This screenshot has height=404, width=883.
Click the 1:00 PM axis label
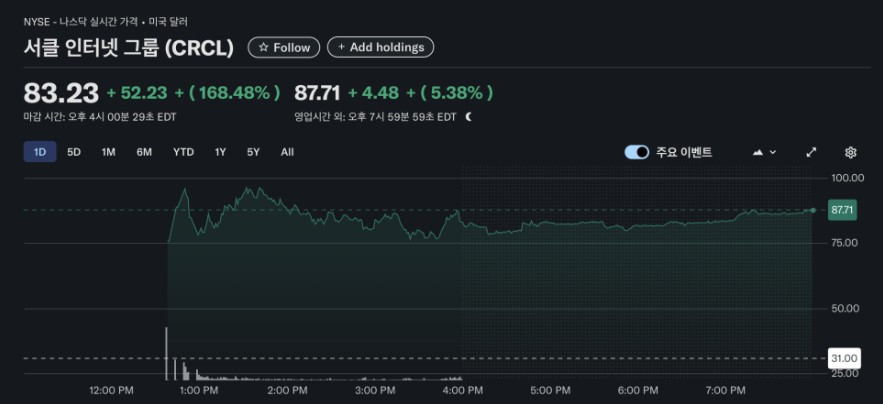point(198,390)
